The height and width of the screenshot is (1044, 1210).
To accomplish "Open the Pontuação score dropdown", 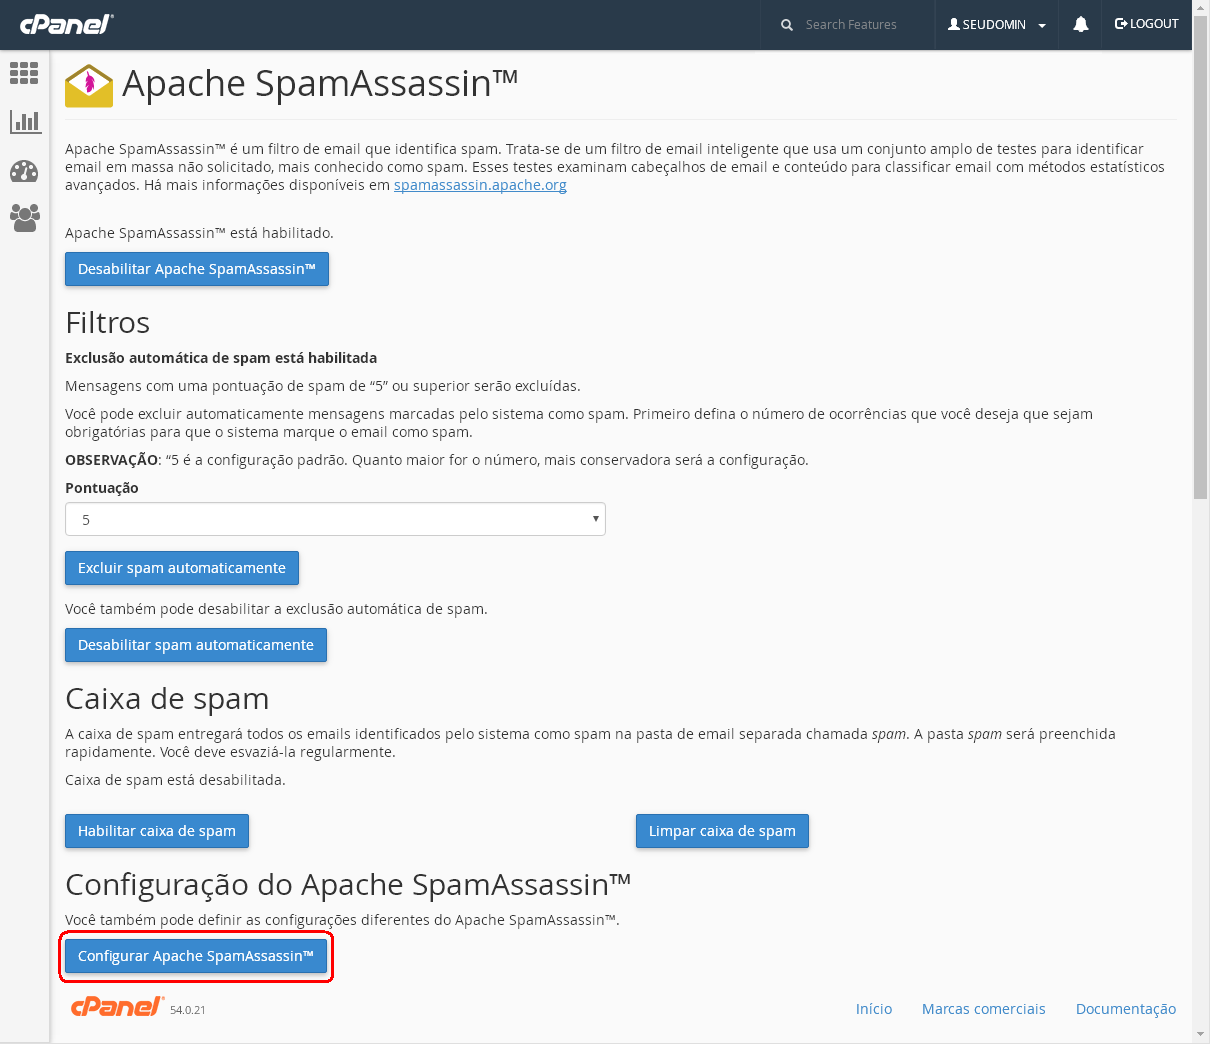I will (x=335, y=519).
